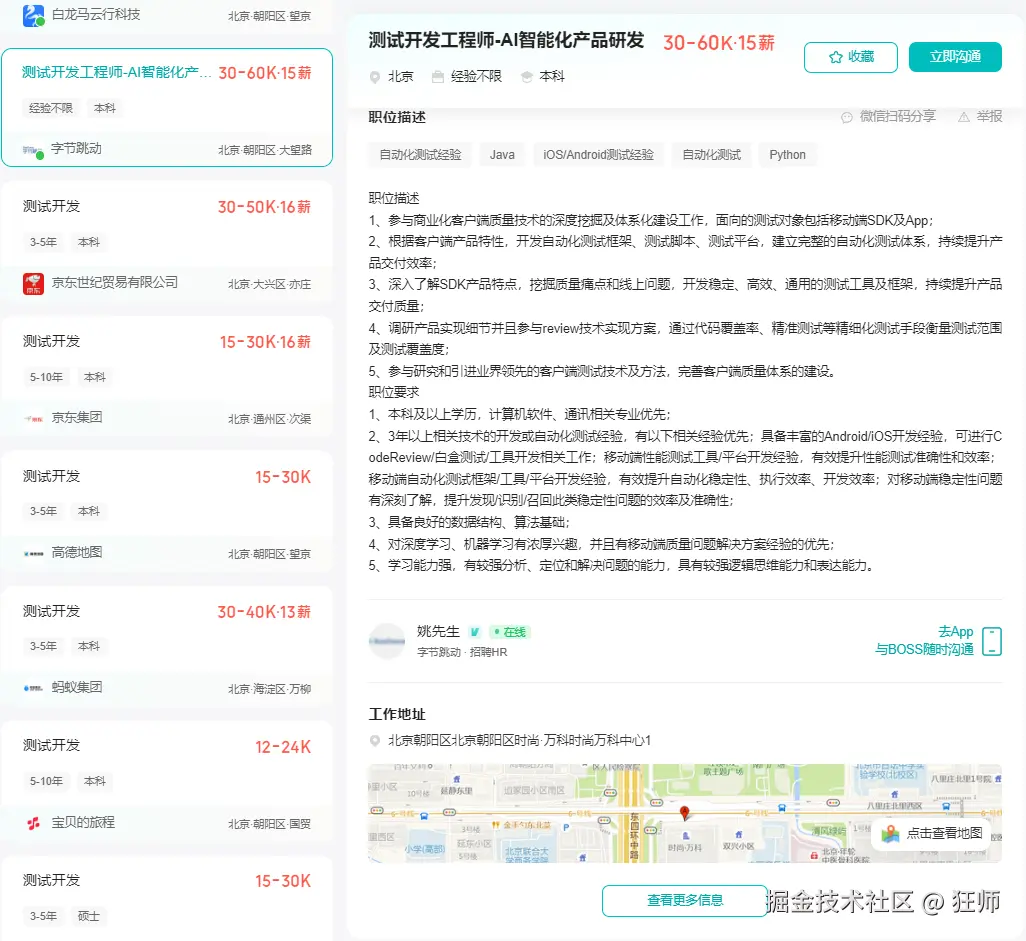This screenshot has width=1026, height=941.
Task: Click 白龙马云行科技 company logo
Action: (x=33, y=15)
